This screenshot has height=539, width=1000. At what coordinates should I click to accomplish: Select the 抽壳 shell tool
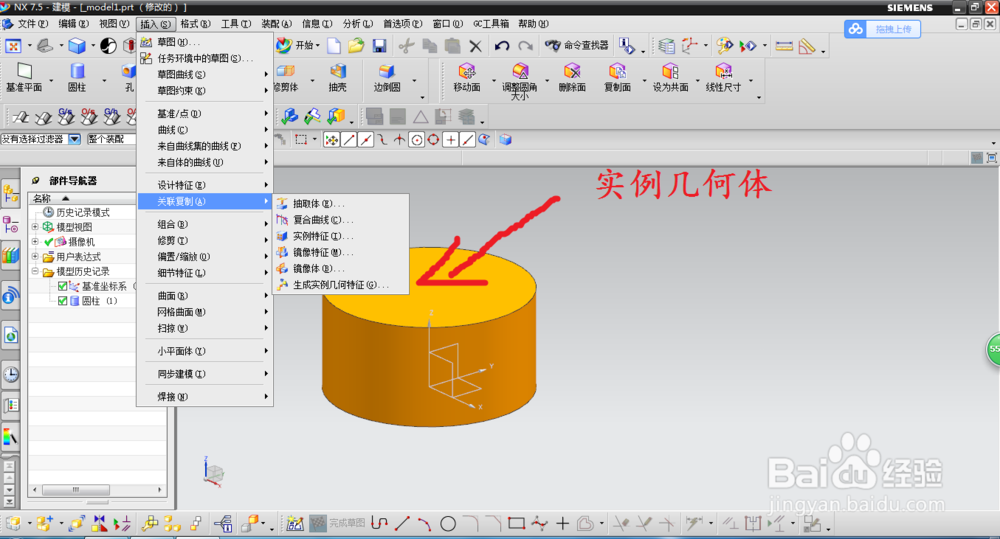coord(337,78)
